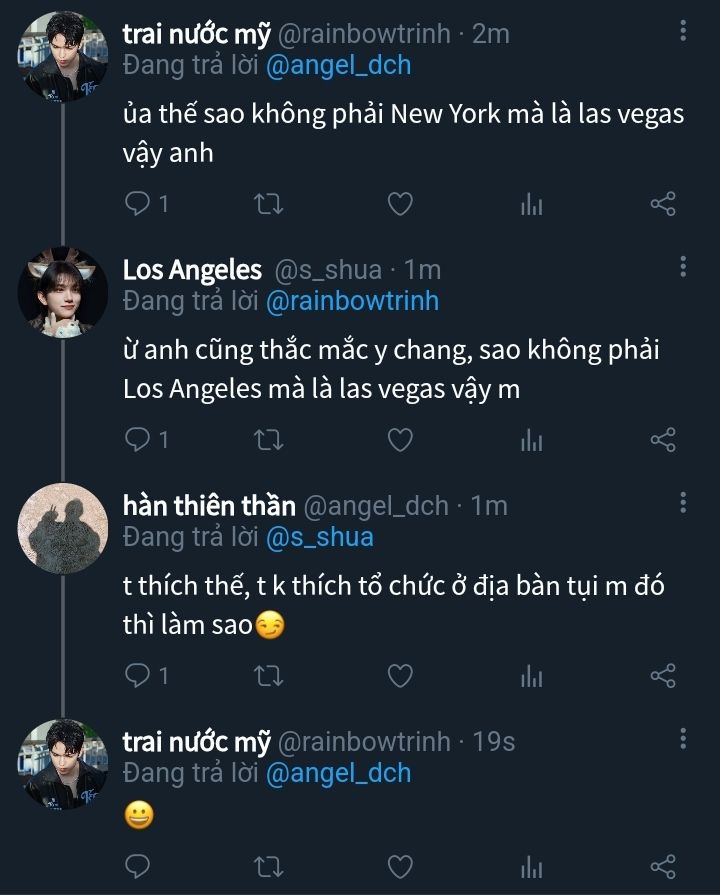Like the Los Angeles user's tweet

[400, 440]
